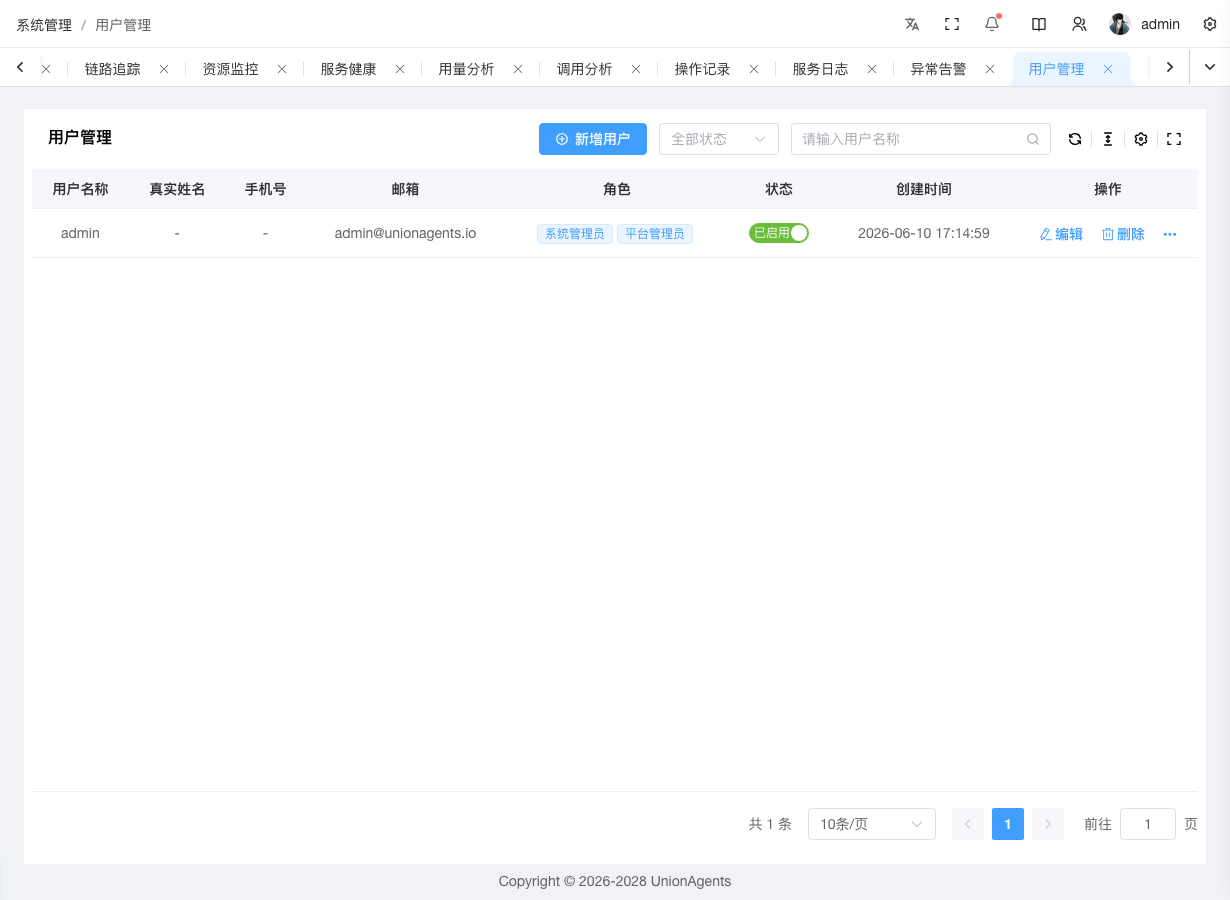Click the admin username cell
This screenshot has height=900, width=1230.
coord(80,233)
